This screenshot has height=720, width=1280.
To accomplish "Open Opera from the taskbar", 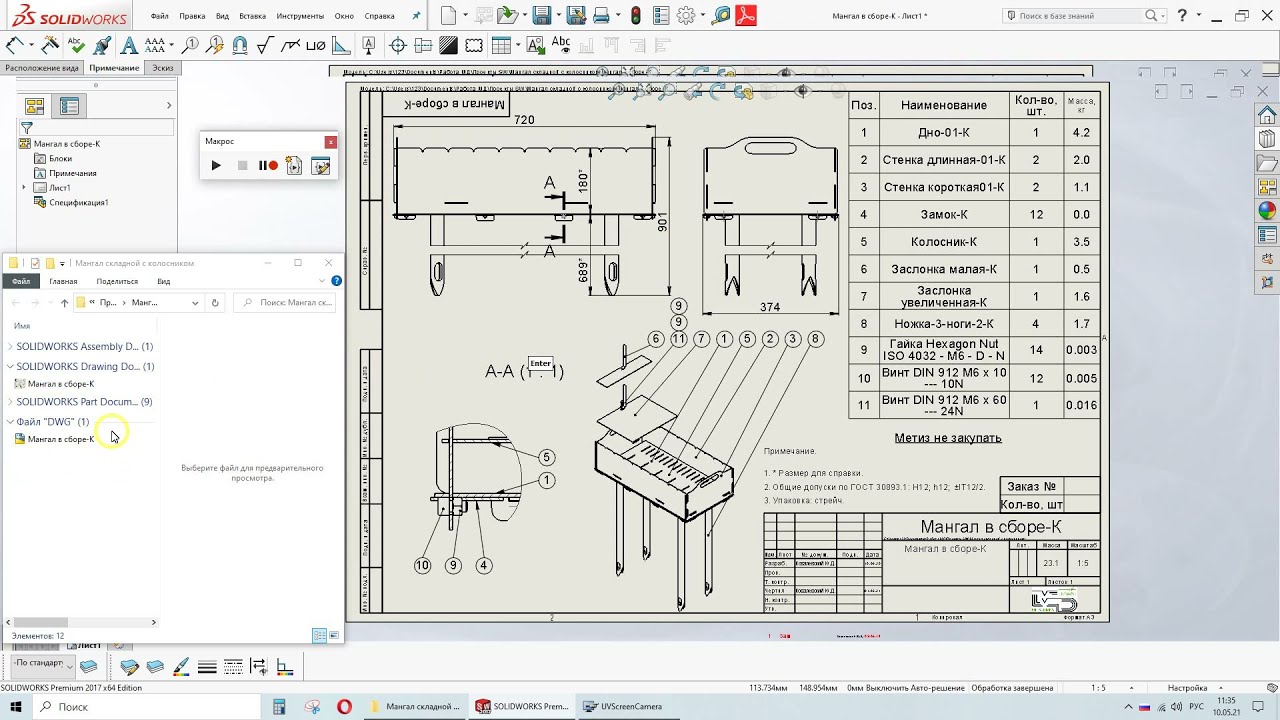I will coord(344,706).
